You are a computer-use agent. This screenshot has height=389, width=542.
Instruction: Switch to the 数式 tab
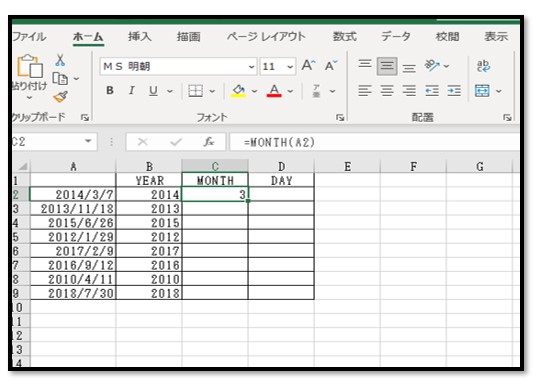click(344, 36)
